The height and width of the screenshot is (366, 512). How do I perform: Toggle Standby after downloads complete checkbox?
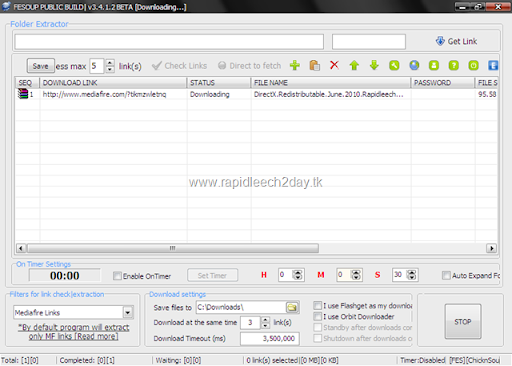click(x=318, y=327)
